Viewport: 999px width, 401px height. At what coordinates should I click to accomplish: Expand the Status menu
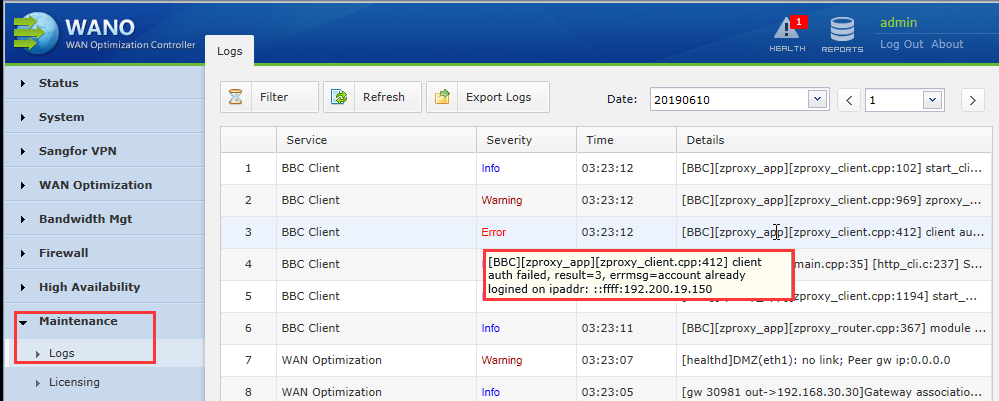click(104, 83)
